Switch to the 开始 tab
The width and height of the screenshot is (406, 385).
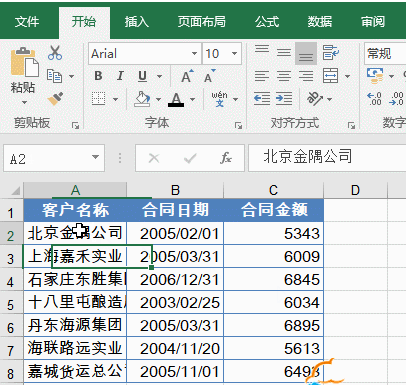coord(84,22)
